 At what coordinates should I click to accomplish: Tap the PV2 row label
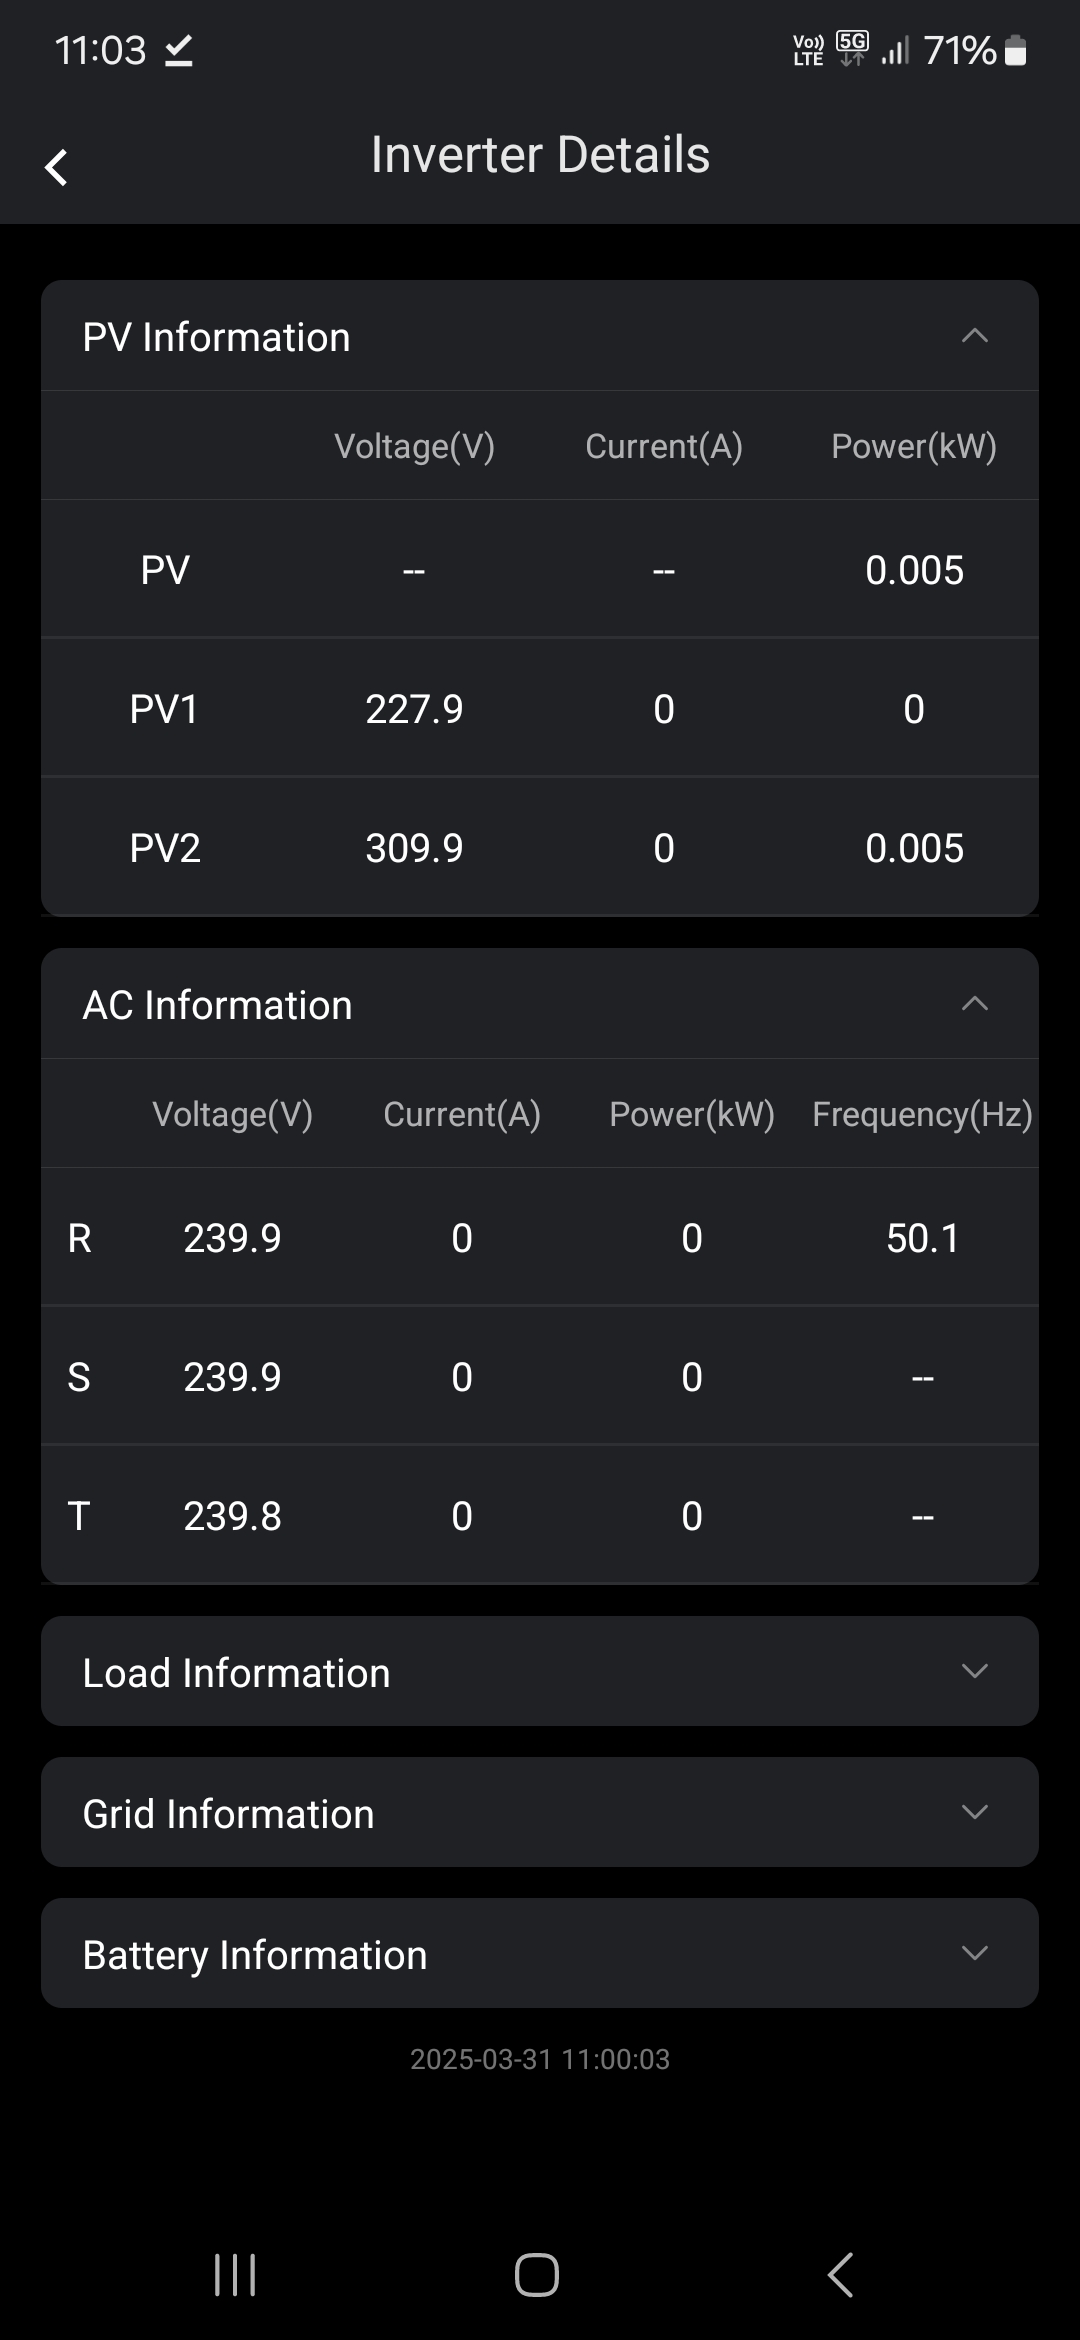165,849
